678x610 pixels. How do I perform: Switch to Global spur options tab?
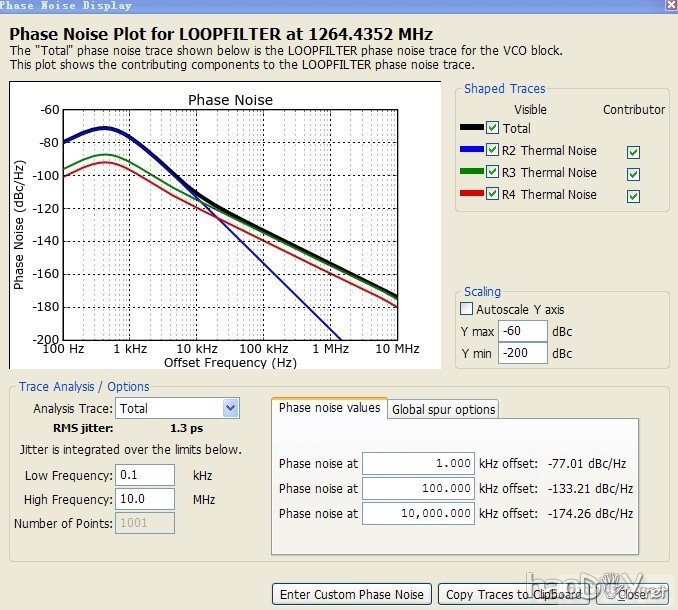point(443,409)
